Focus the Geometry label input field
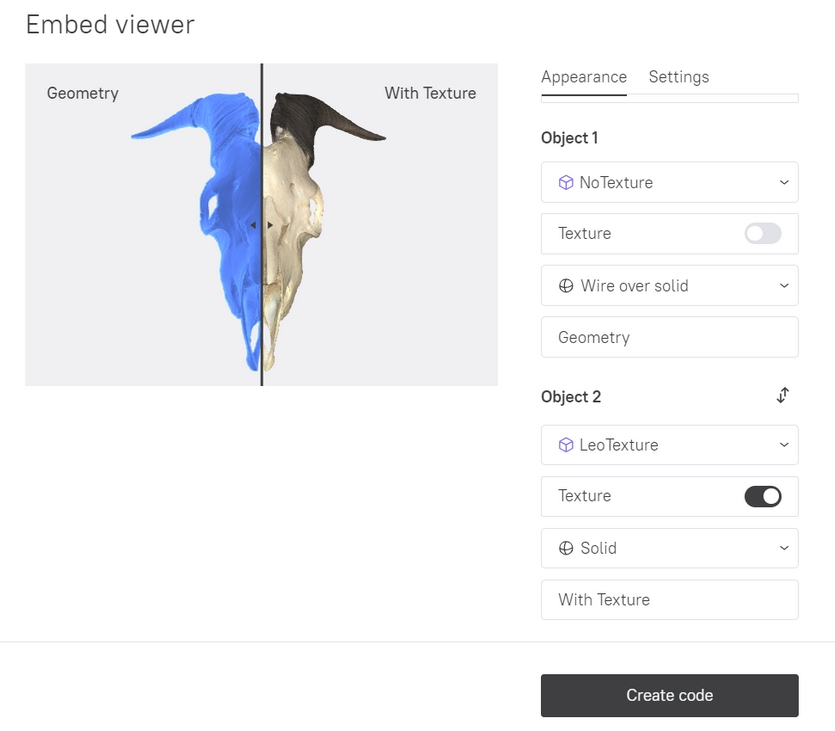 [669, 337]
